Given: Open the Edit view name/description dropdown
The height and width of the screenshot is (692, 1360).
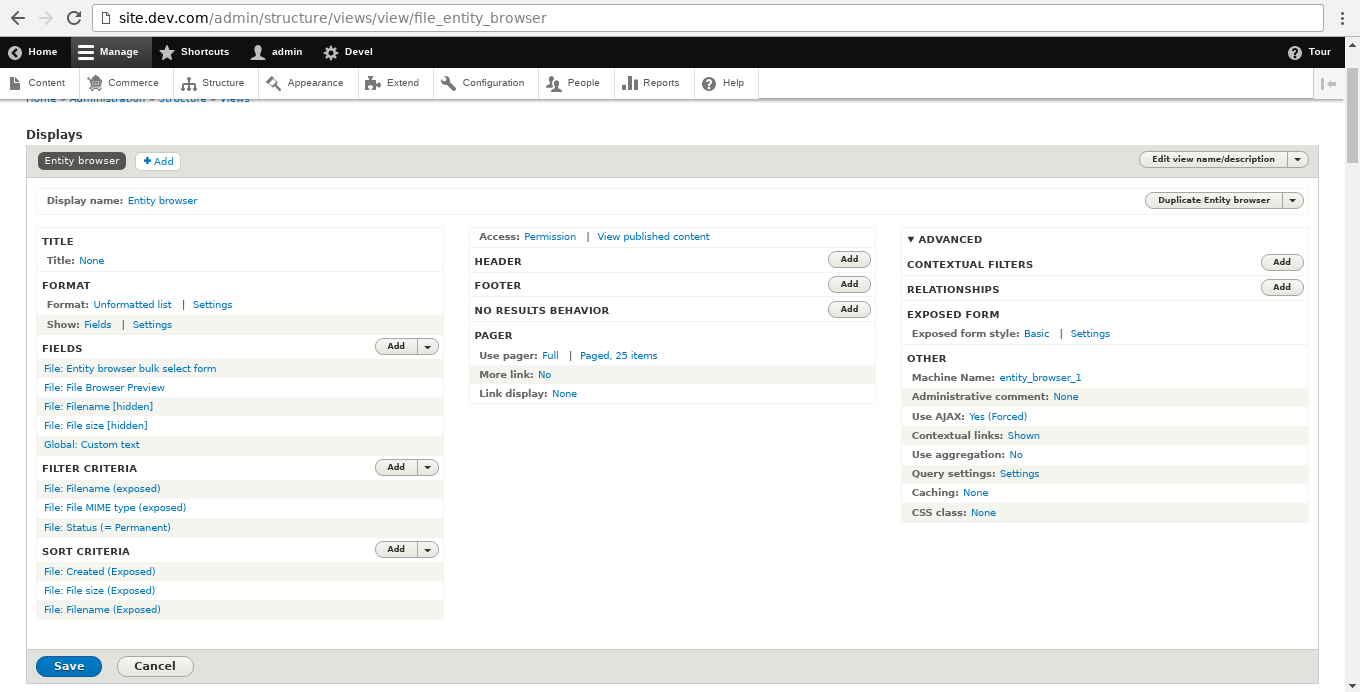Looking at the screenshot, I should pos(1297,159).
